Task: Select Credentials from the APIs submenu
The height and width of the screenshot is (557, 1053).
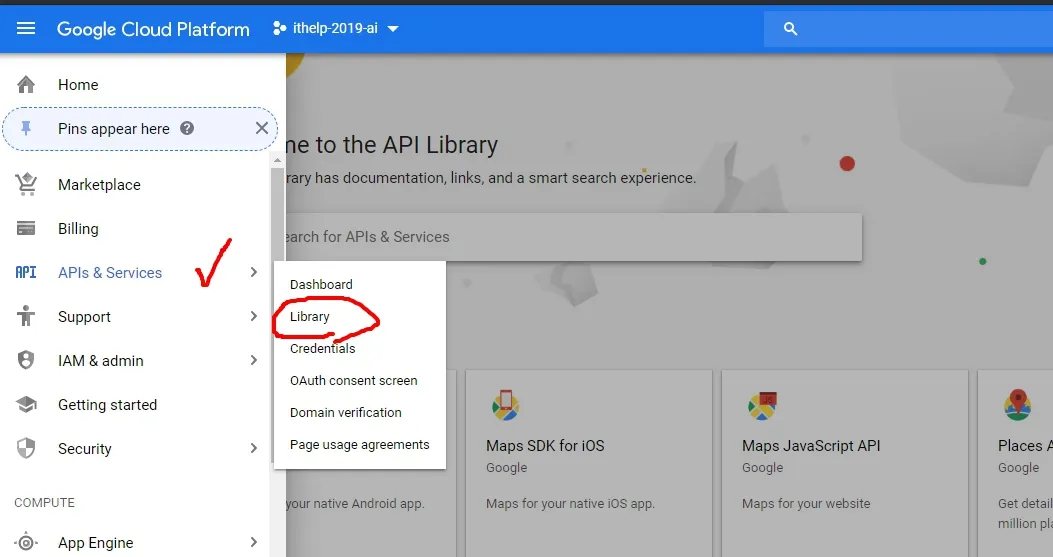Action: (322, 349)
